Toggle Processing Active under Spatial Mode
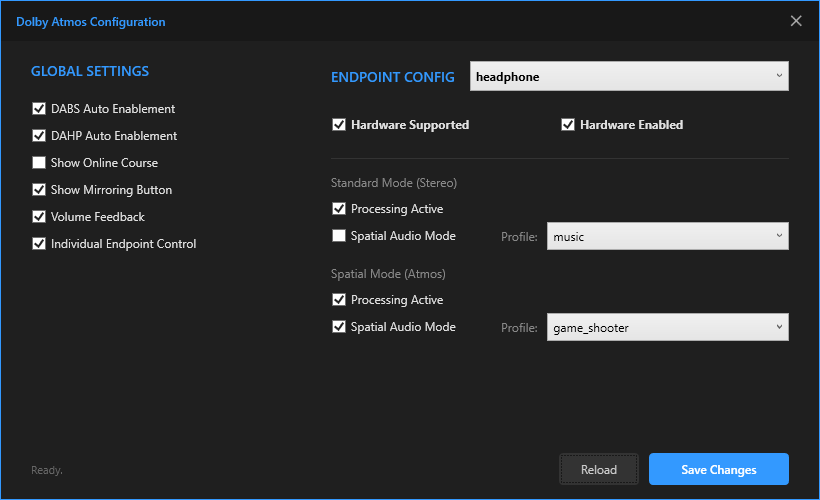Viewport: 820px width, 500px height. pyautogui.click(x=339, y=300)
